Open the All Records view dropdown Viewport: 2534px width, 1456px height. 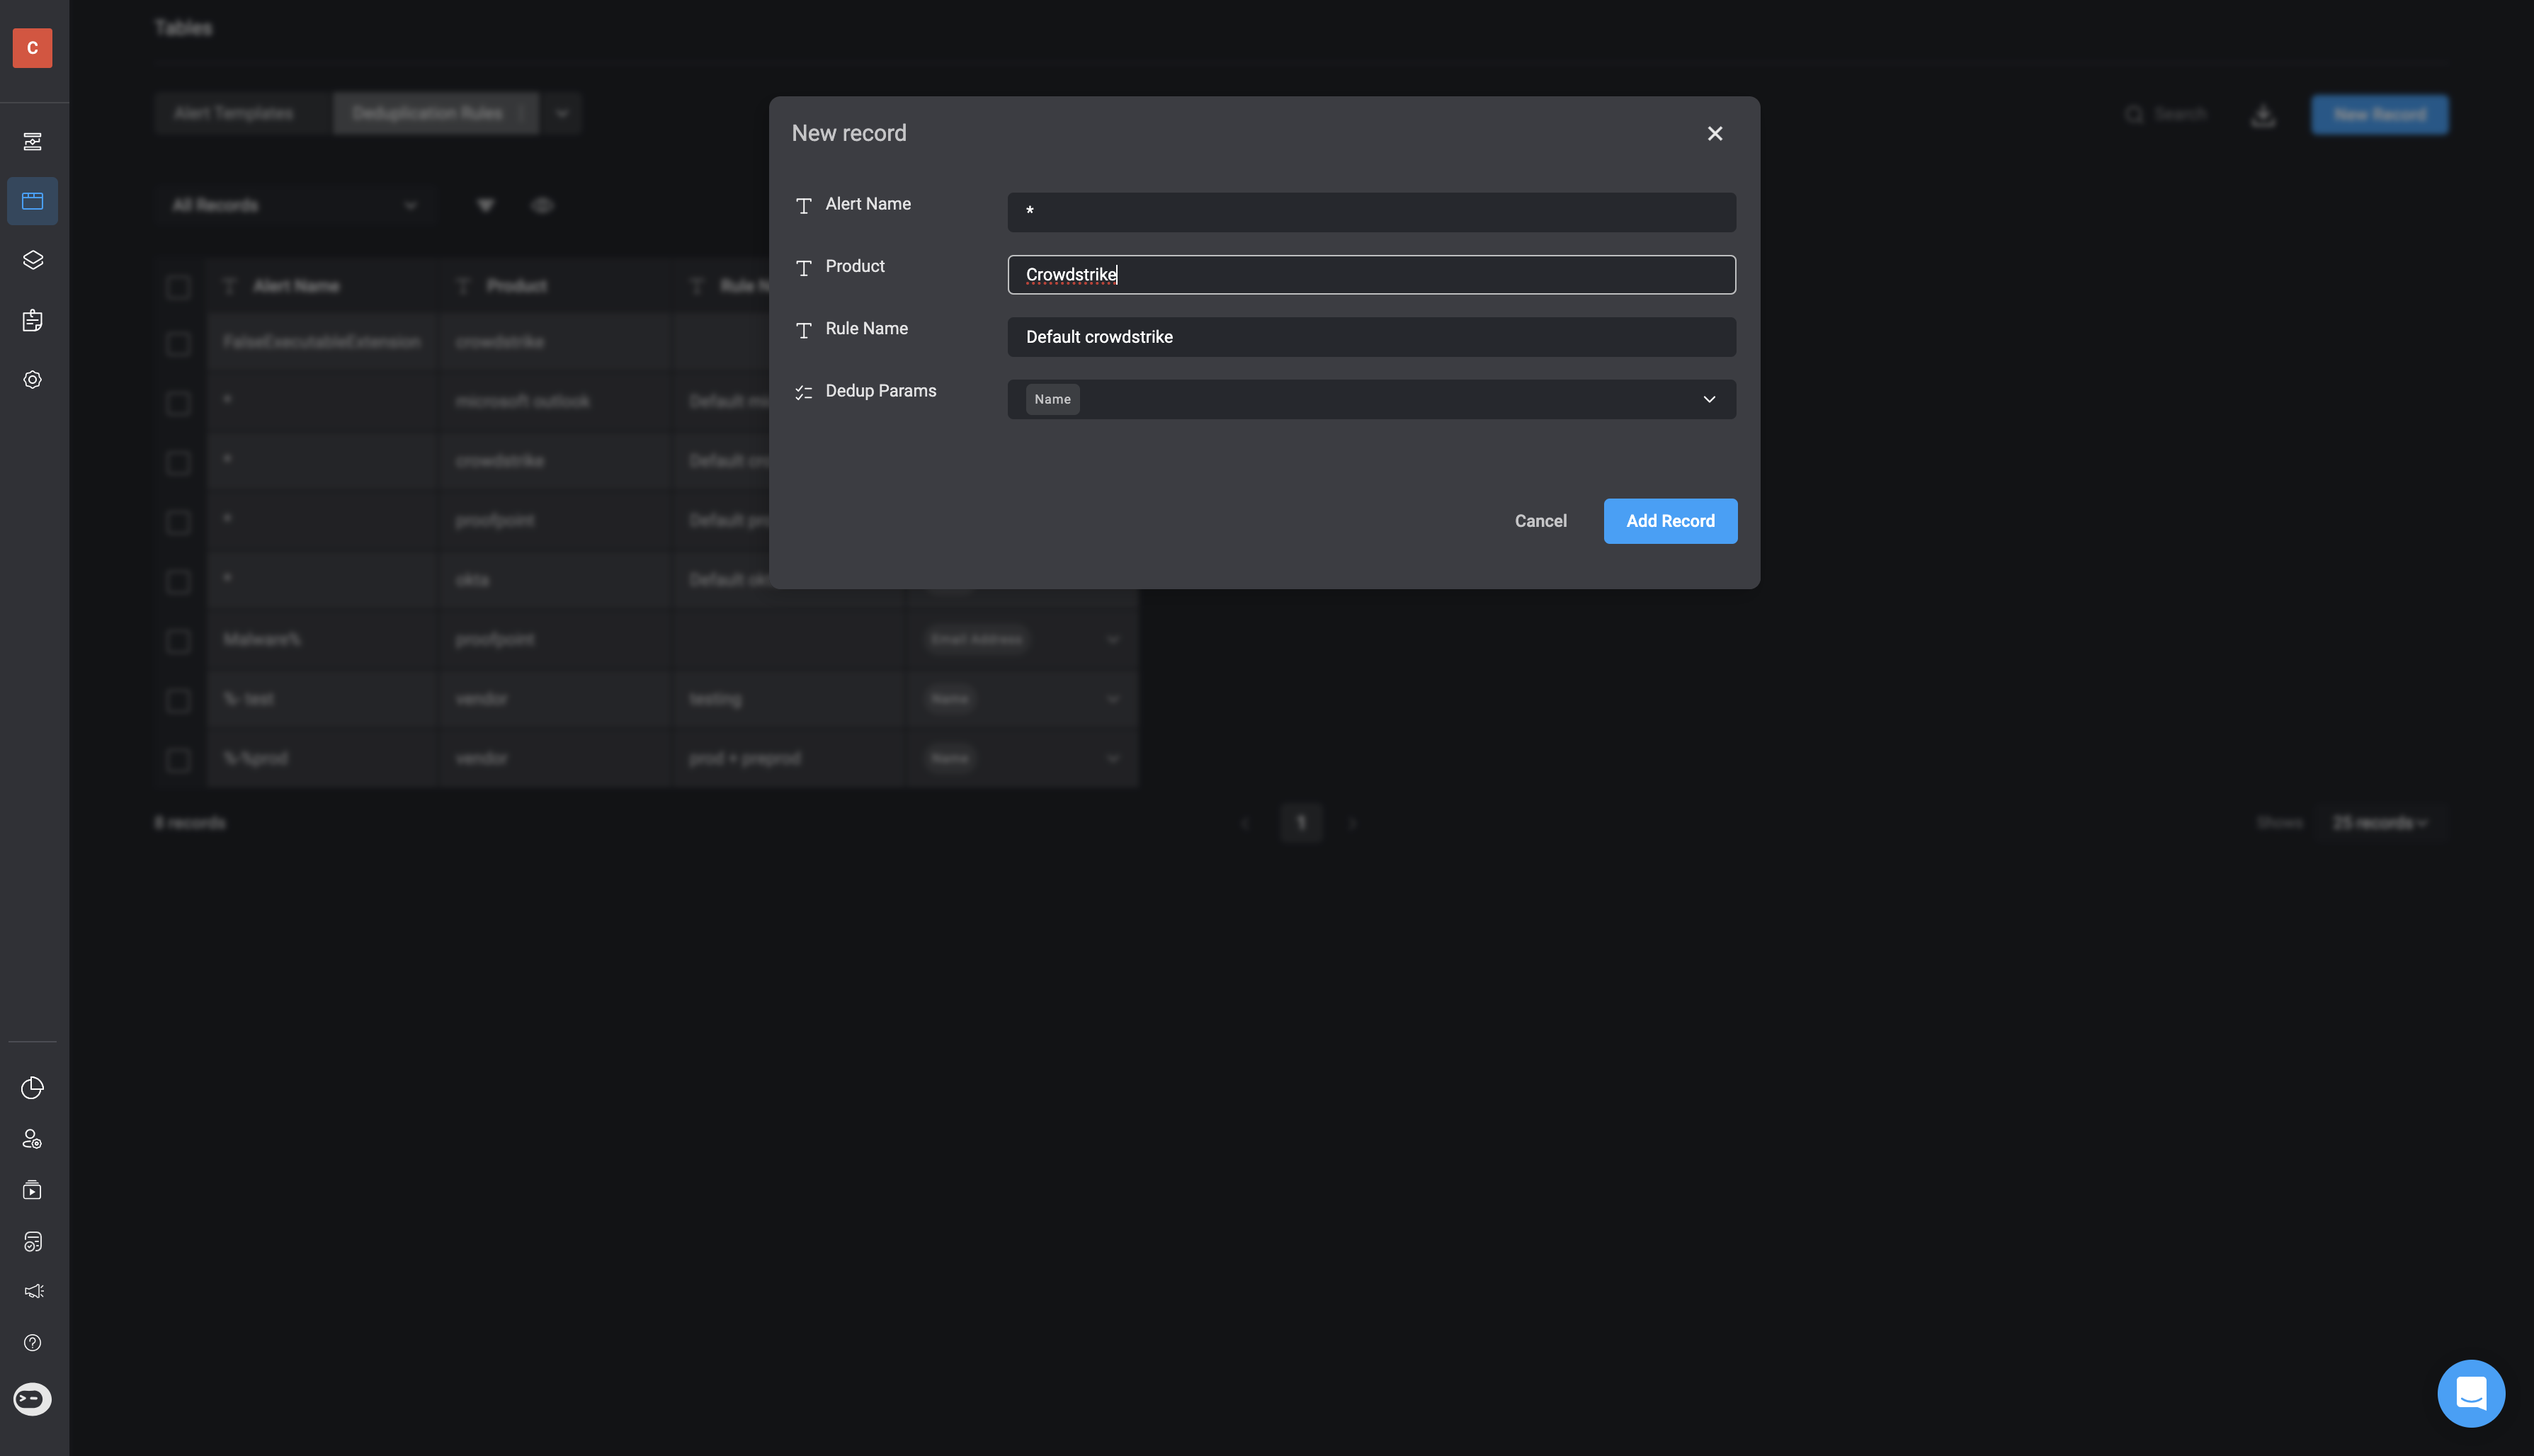pos(294,205)
